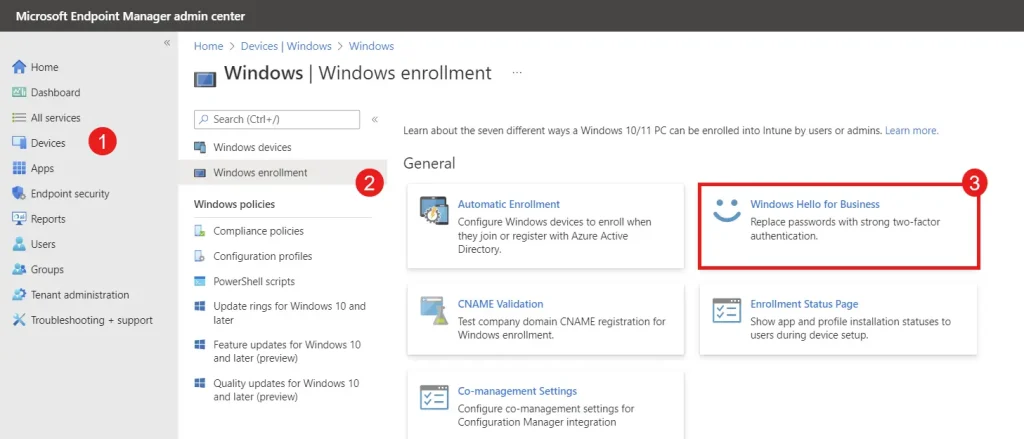Click the Troubleshooting + support wrench icon
The height and width of the screenshot is (439, 1024).
(19, 320)
